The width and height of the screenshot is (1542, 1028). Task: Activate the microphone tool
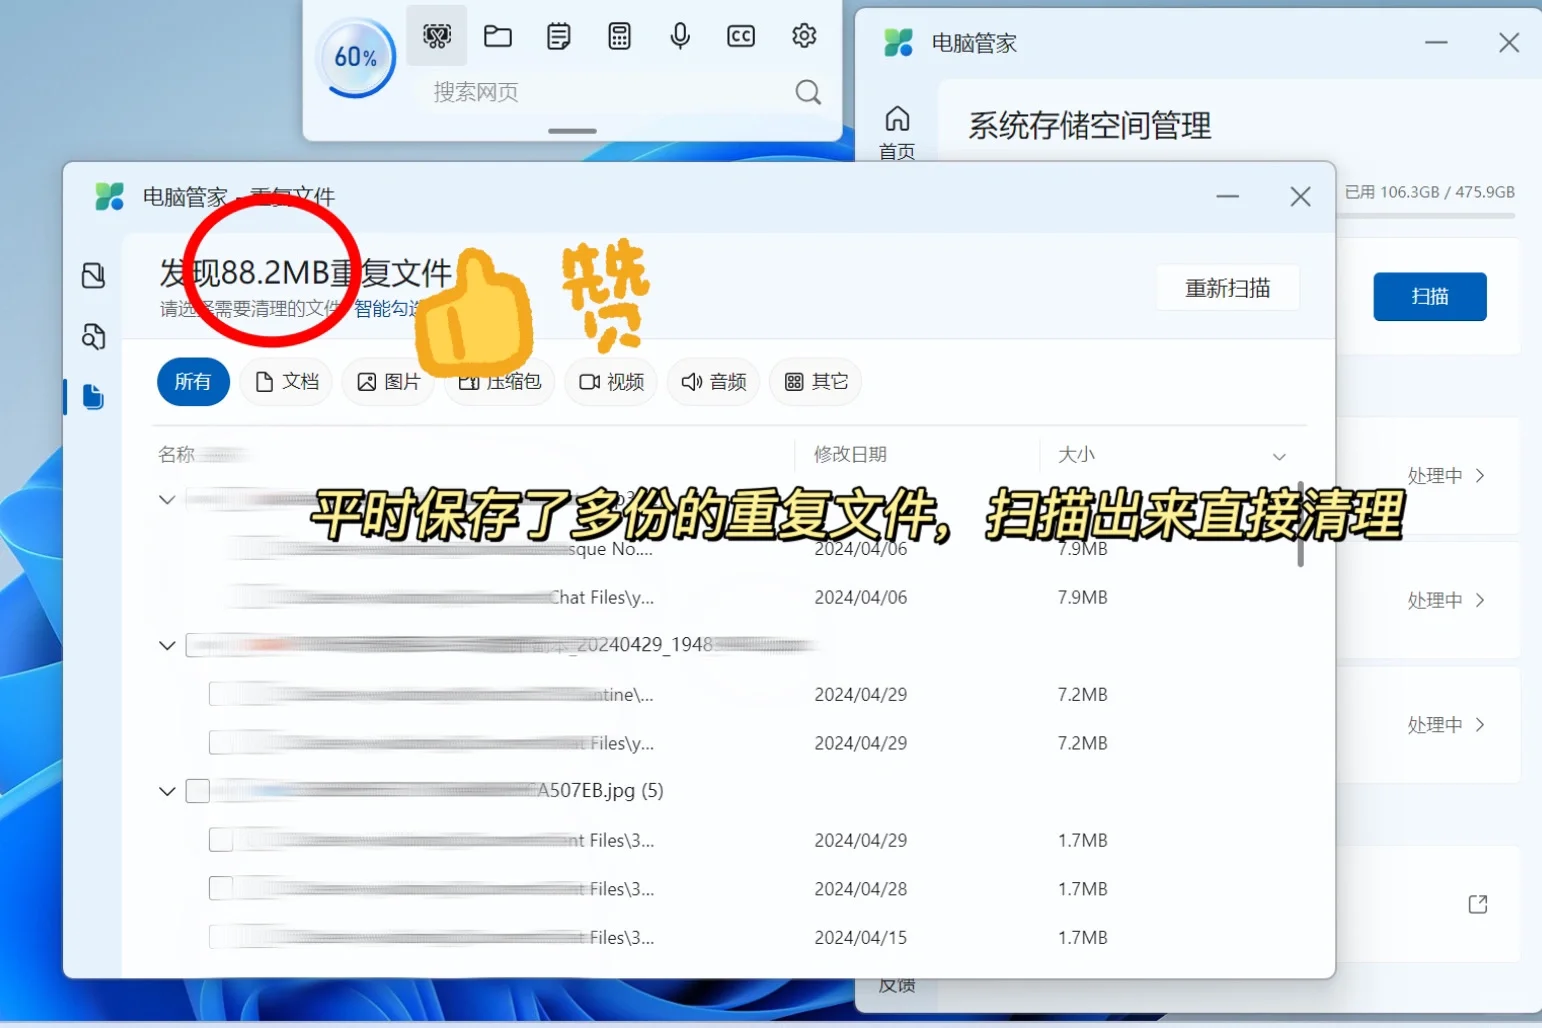click(x=681, y=35)
